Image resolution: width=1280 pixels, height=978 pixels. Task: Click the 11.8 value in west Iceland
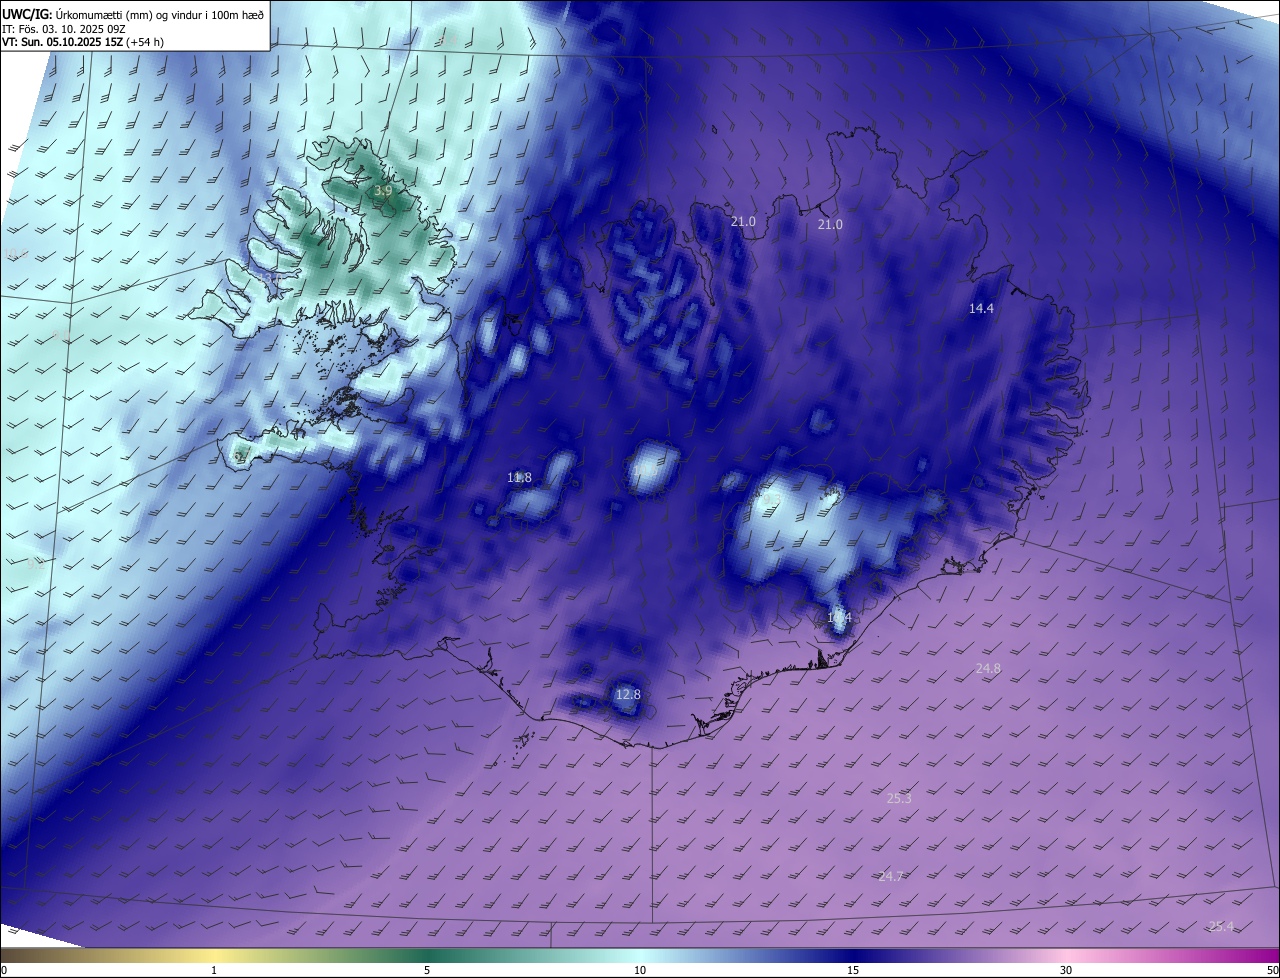[x=519, y=478]
